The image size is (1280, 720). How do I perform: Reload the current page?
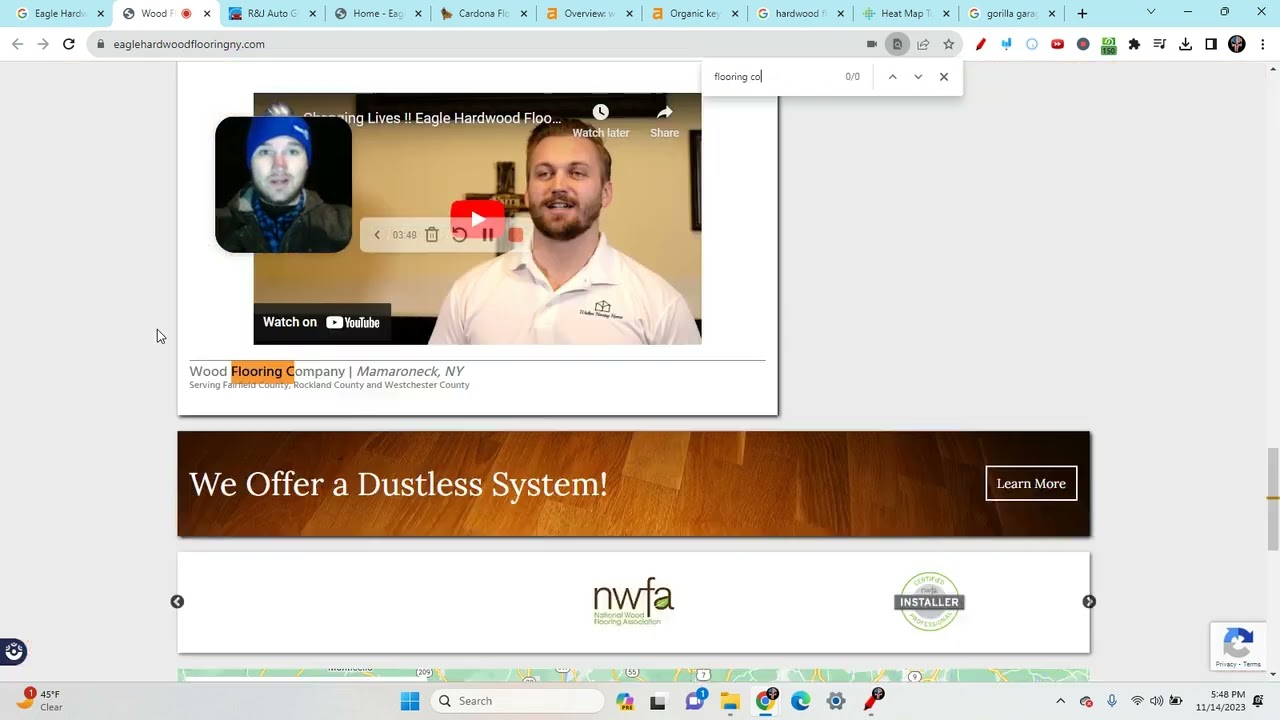coord(68,44)
